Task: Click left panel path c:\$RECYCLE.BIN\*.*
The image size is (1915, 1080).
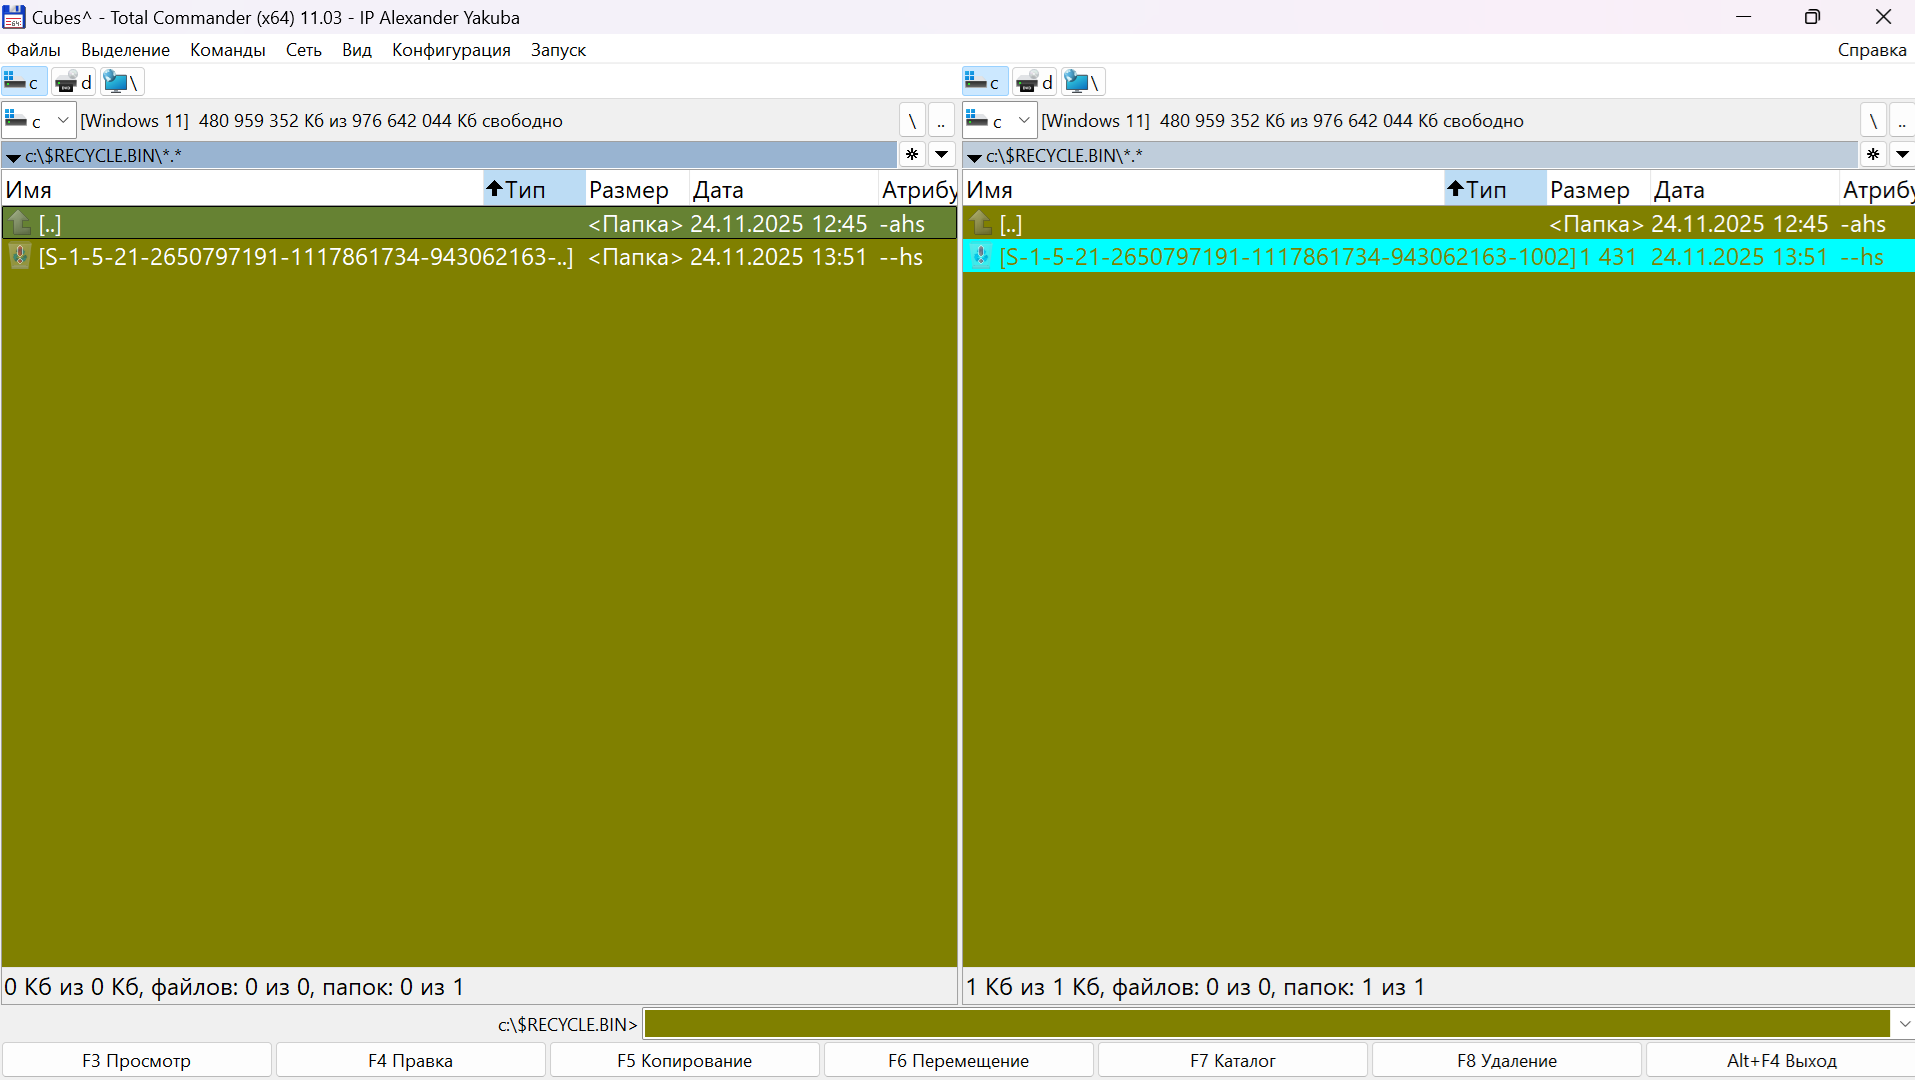Action: pyautogui.click(x=104, y=156)
